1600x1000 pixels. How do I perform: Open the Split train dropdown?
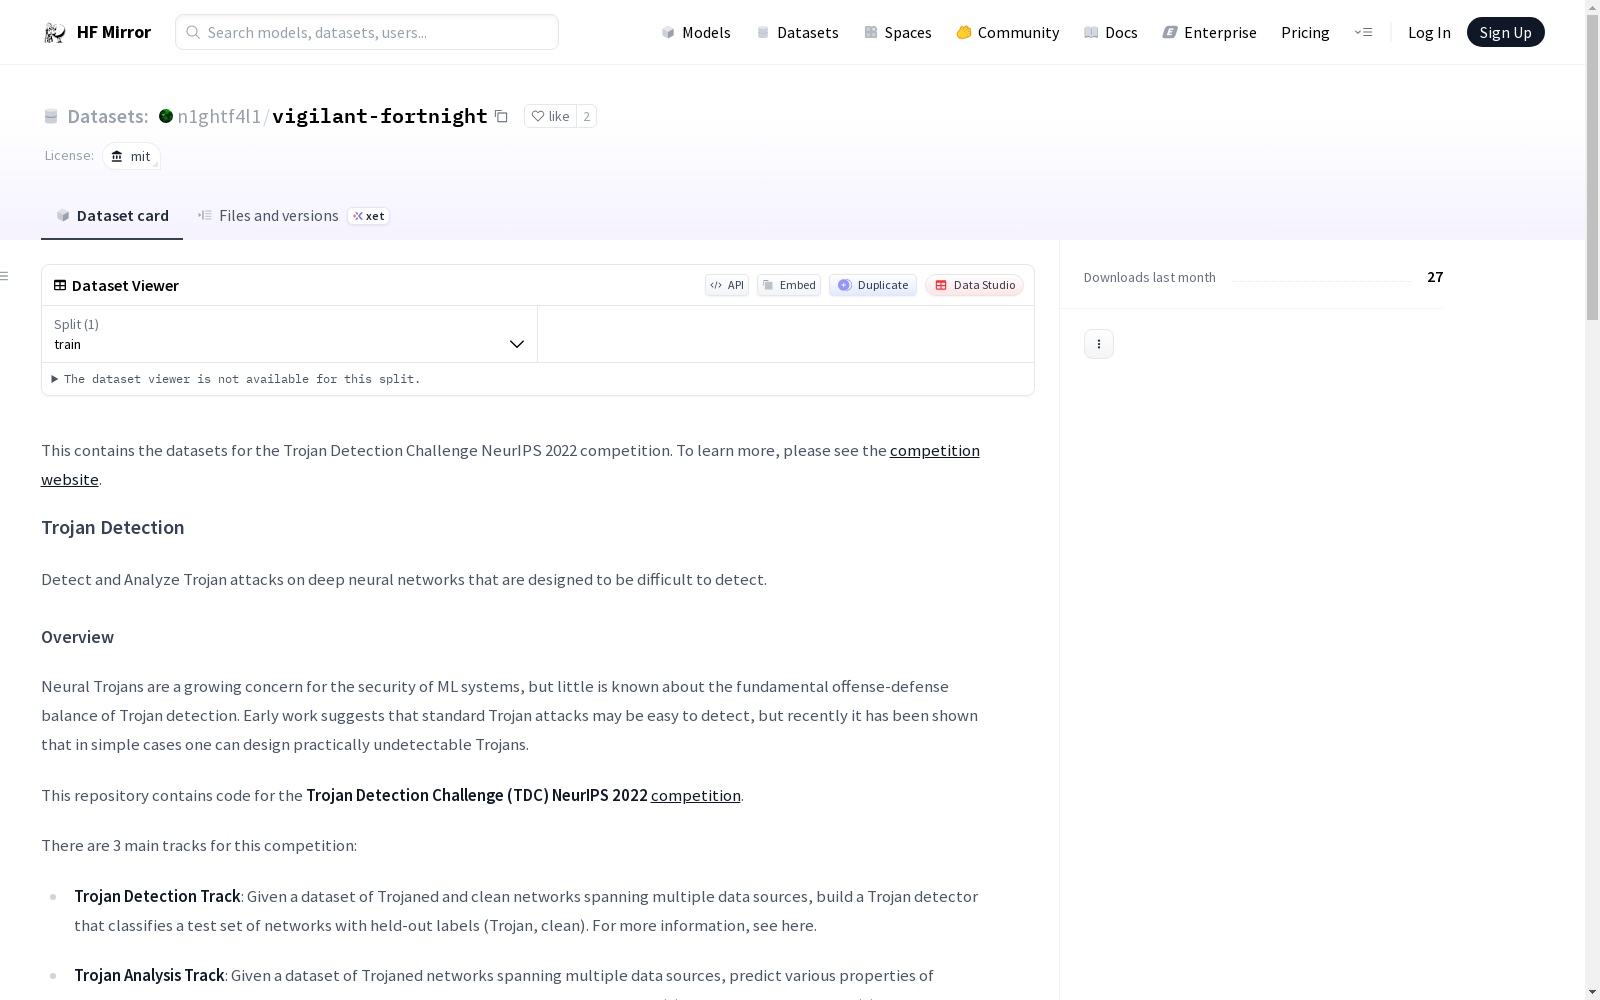click(290, 334)
